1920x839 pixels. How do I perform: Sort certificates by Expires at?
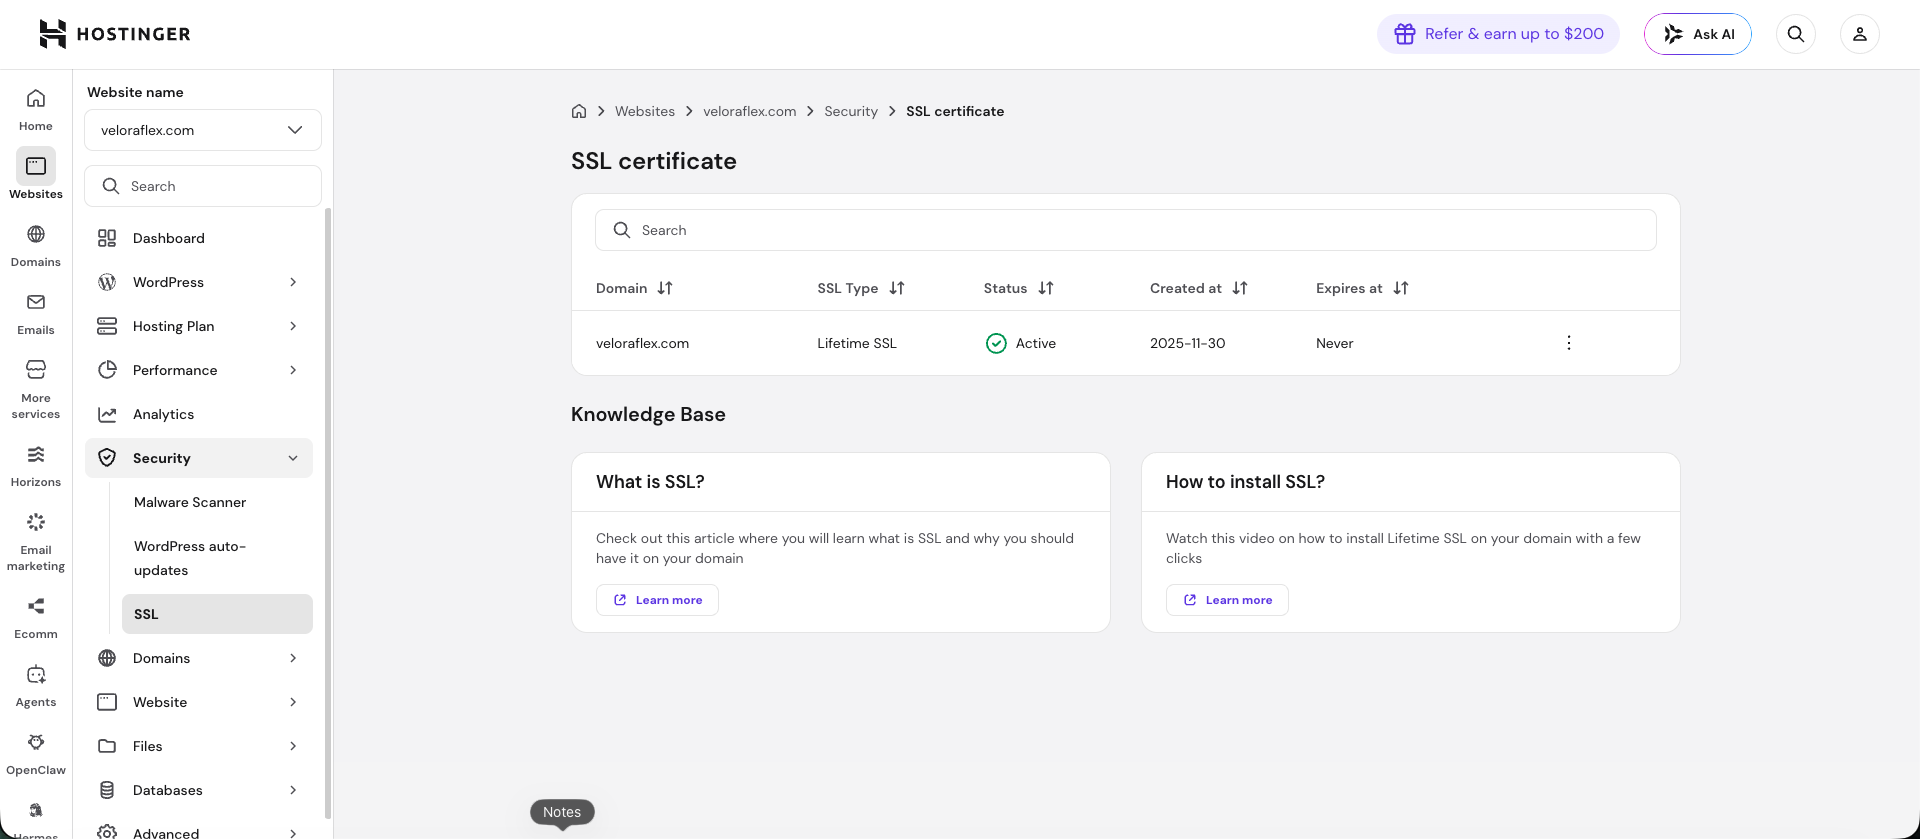pyautogui.click(x=1362, y=288)
